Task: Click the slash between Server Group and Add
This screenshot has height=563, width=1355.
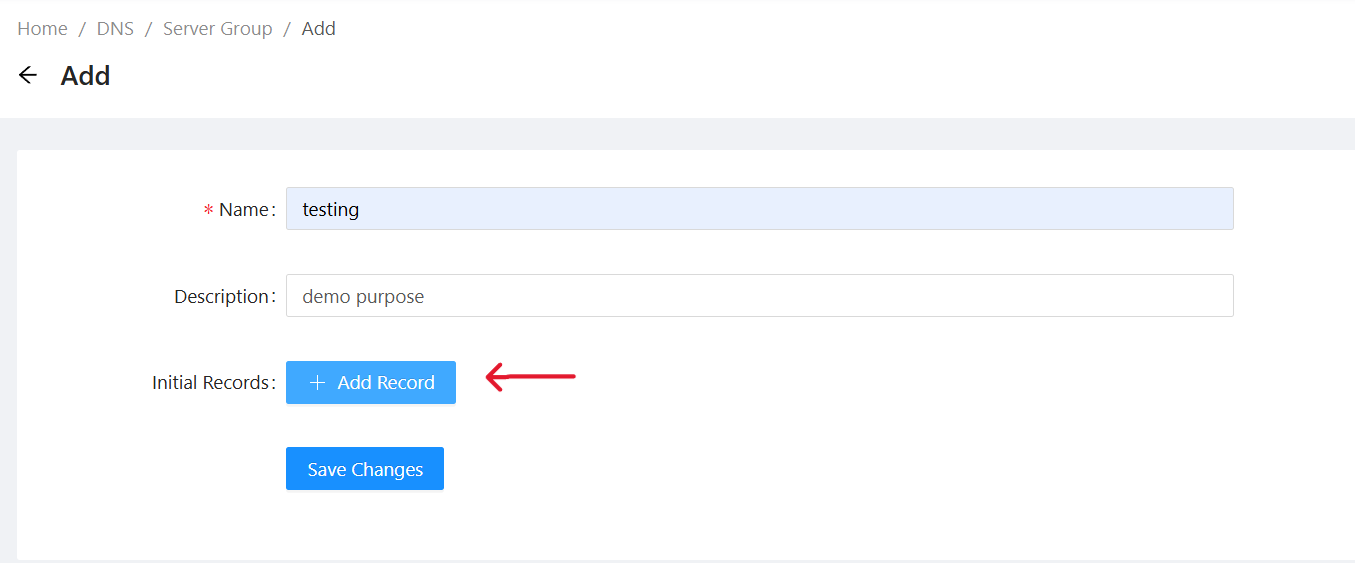Action: (x=287, y=29)
